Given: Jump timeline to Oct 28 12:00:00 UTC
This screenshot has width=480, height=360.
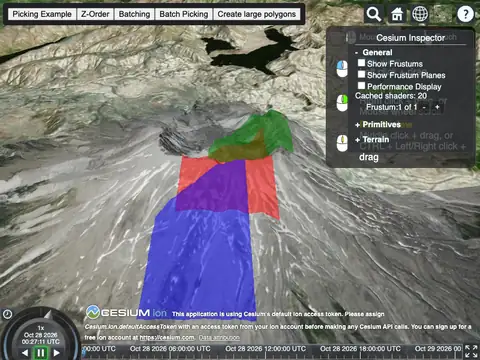Looking at the screenshot, I should [x=265, y=349].
